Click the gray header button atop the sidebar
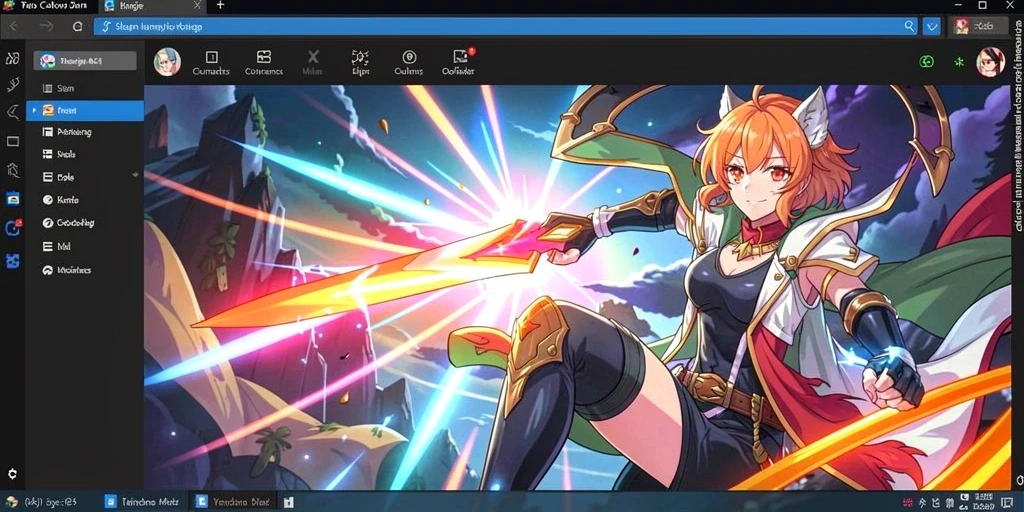This screenshot has width=1024, height=512. tap(85, 61)
